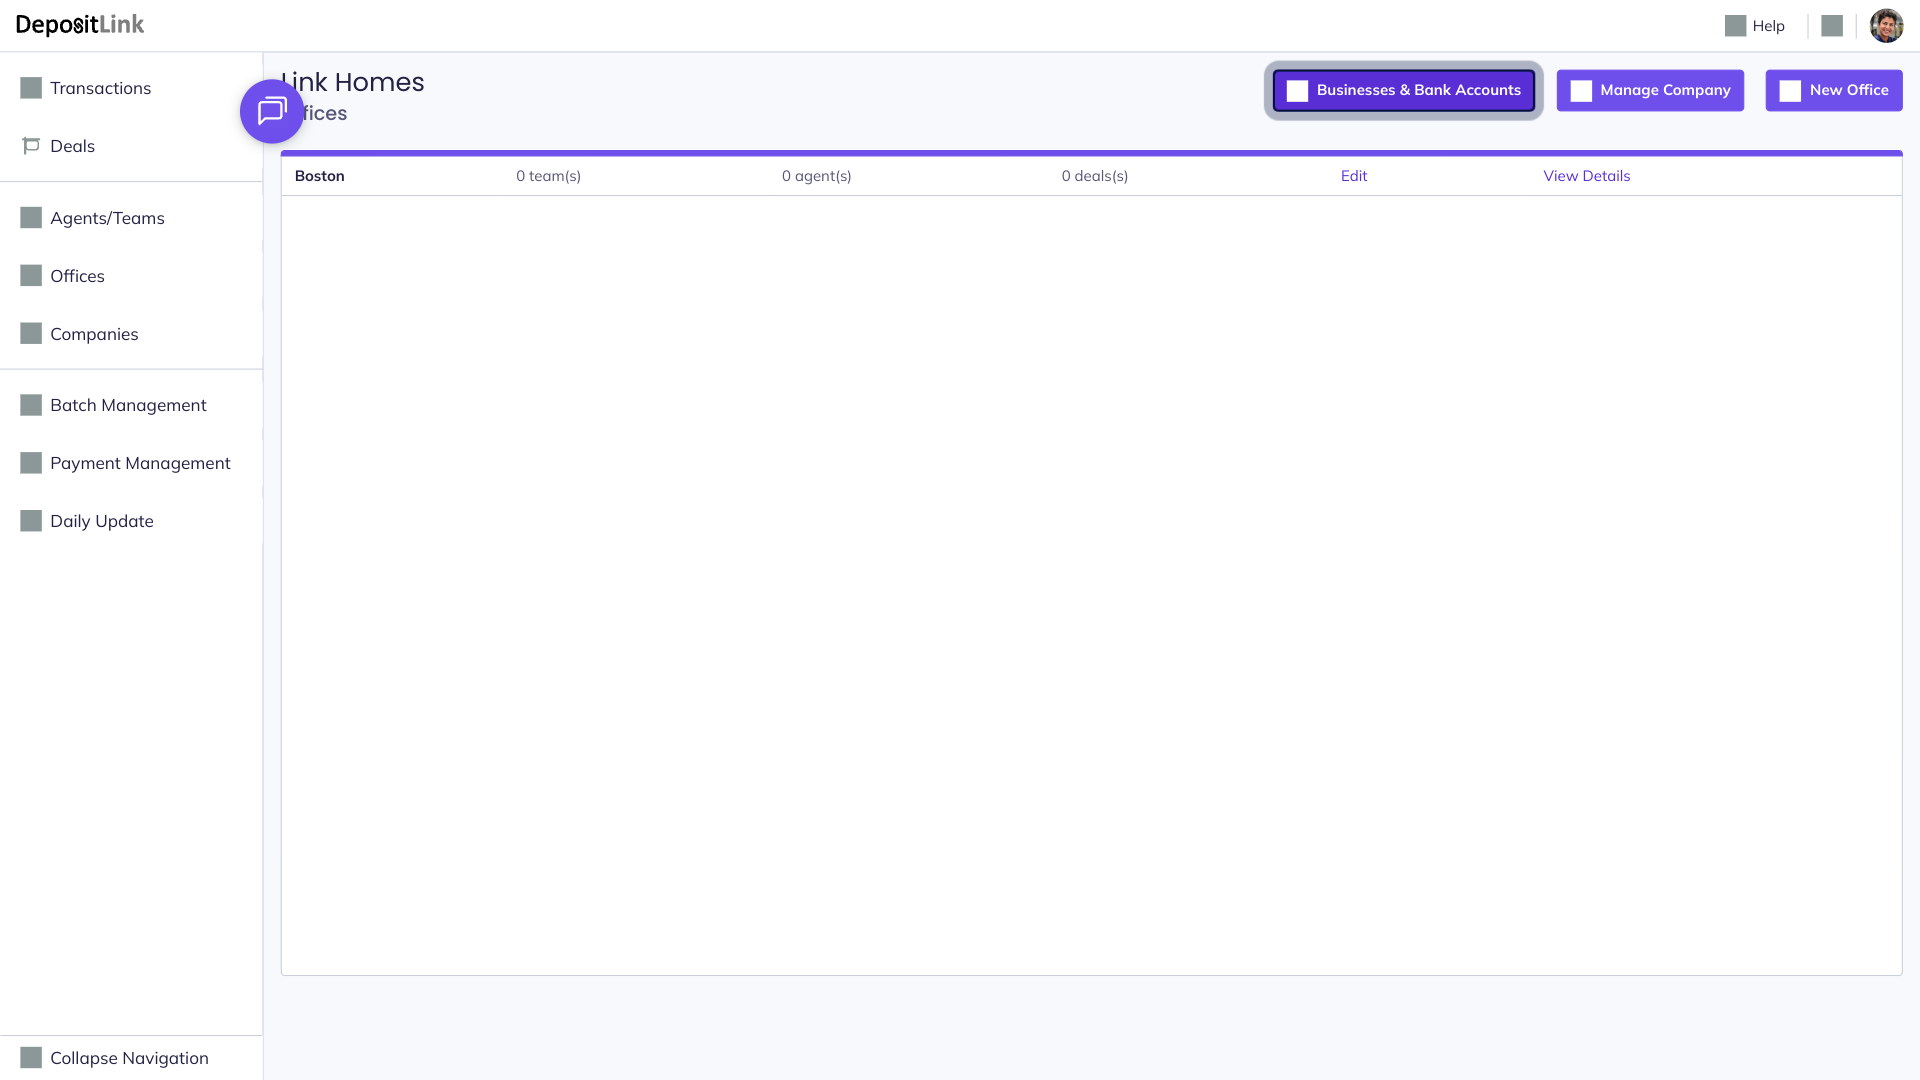1920x1080 pixels.
Task: Create a New Office
Action: point(1833,90)
